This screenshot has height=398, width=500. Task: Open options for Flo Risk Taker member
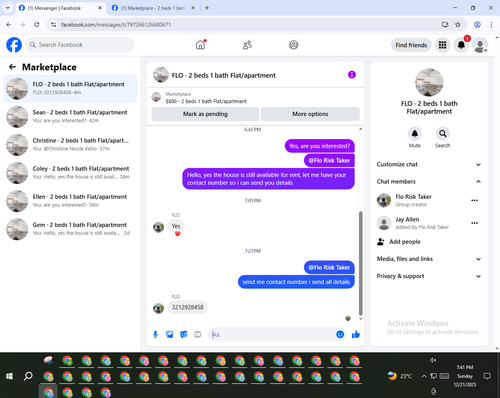pos(475,200)
